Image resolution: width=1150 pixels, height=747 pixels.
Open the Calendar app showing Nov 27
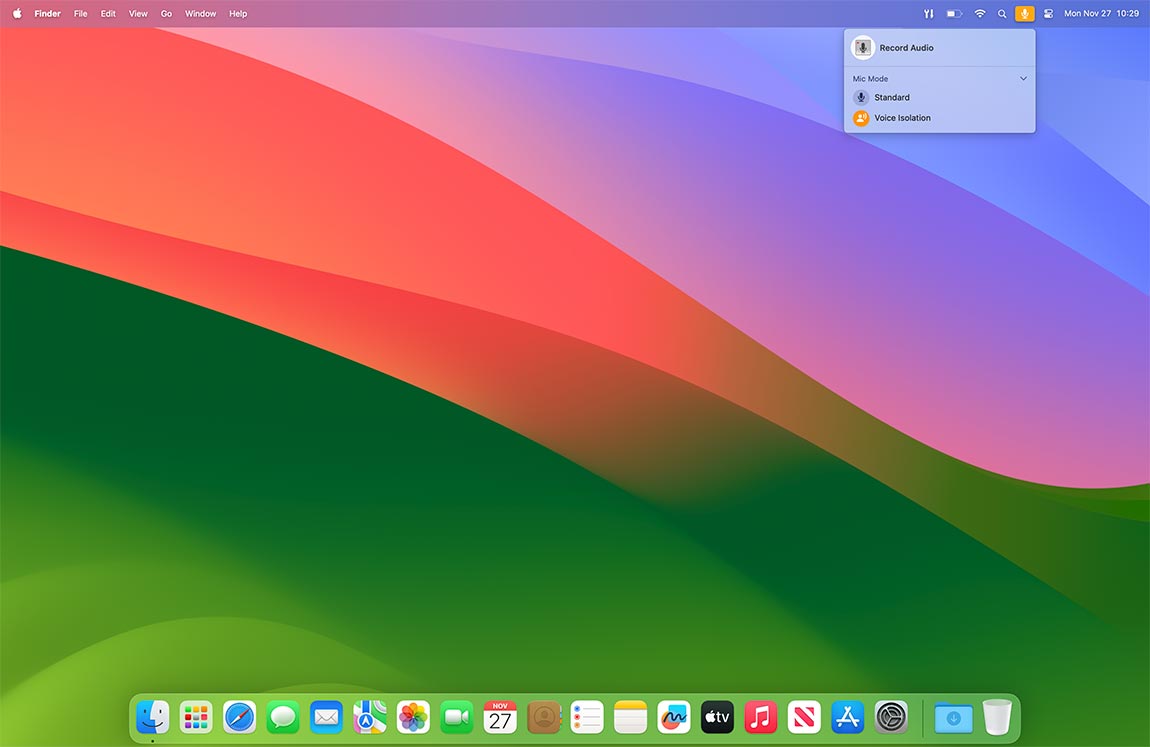[500, 717]
